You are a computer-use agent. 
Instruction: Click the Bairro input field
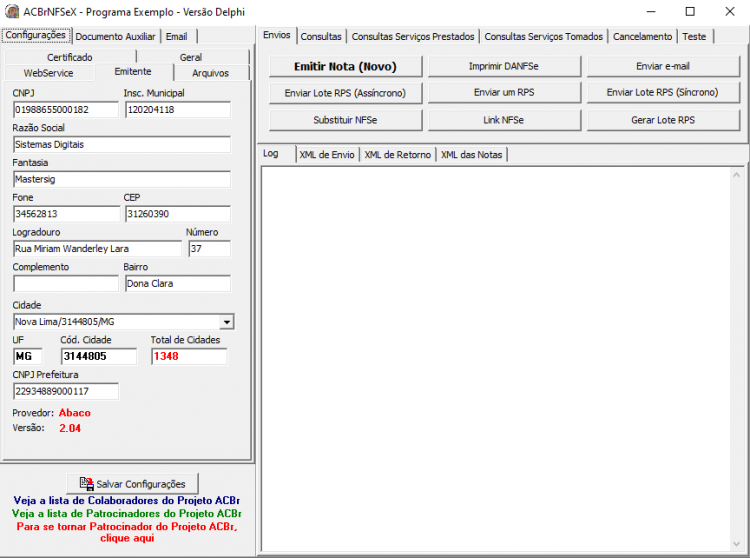[178, 284]
